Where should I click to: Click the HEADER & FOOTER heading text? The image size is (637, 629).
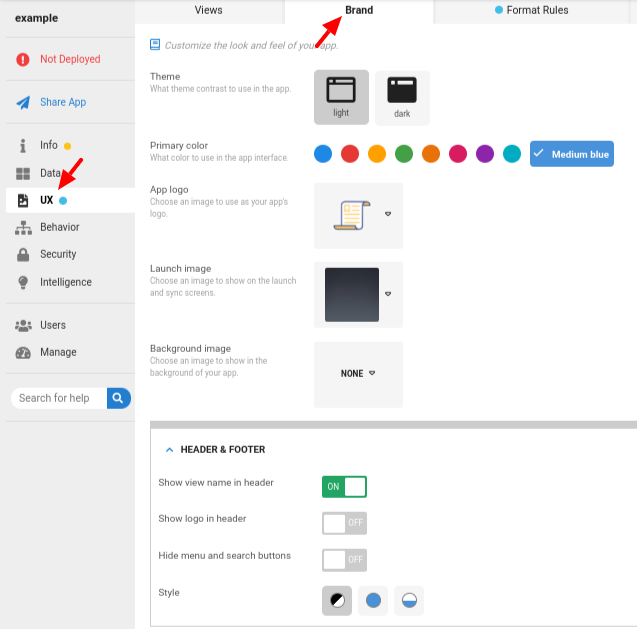223,450
